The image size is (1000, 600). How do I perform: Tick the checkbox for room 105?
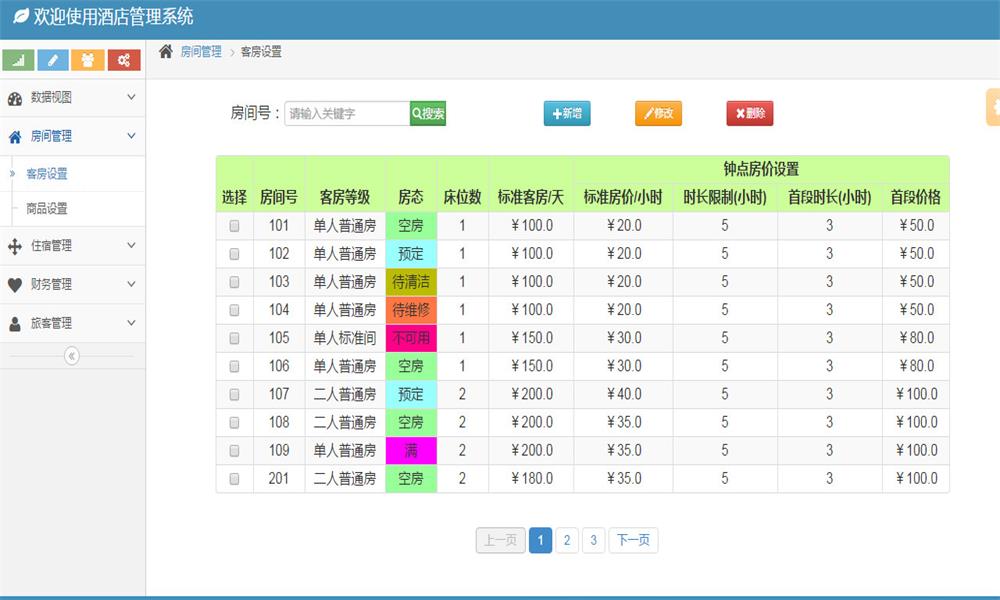[x=234, y=338]
